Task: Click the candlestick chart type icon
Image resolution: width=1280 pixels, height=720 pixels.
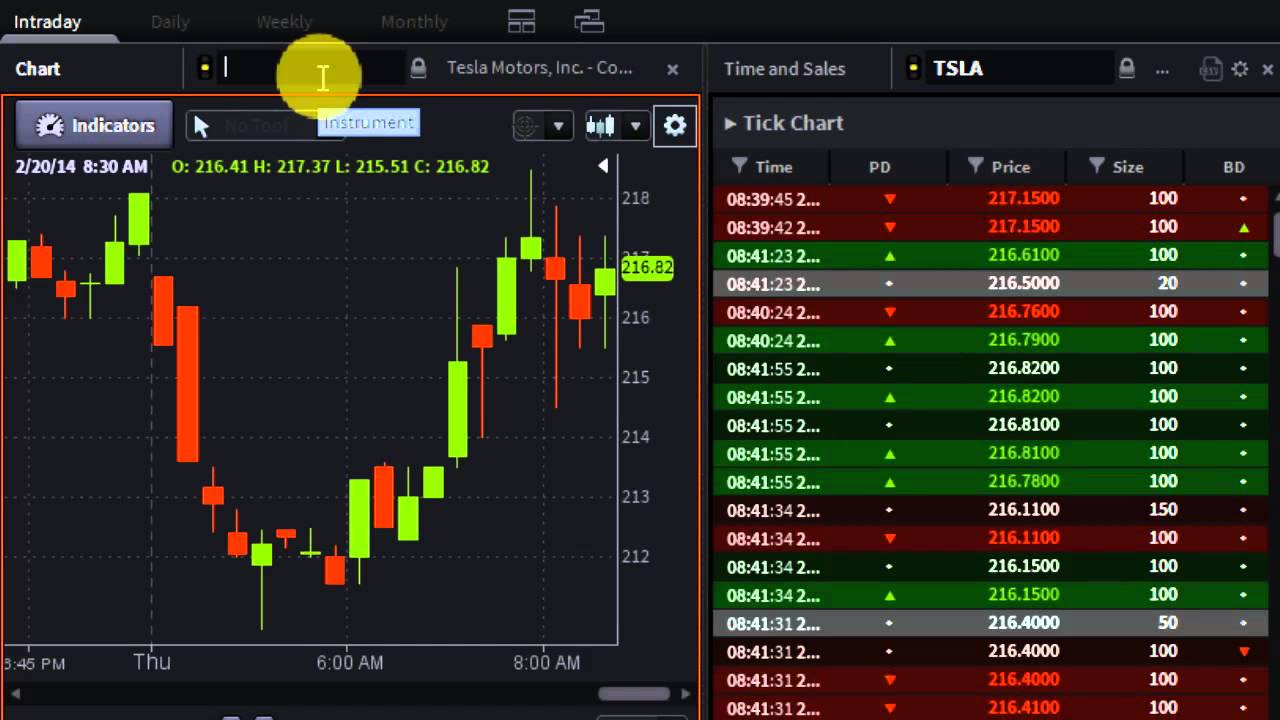Action: click(x=600, y=126)
